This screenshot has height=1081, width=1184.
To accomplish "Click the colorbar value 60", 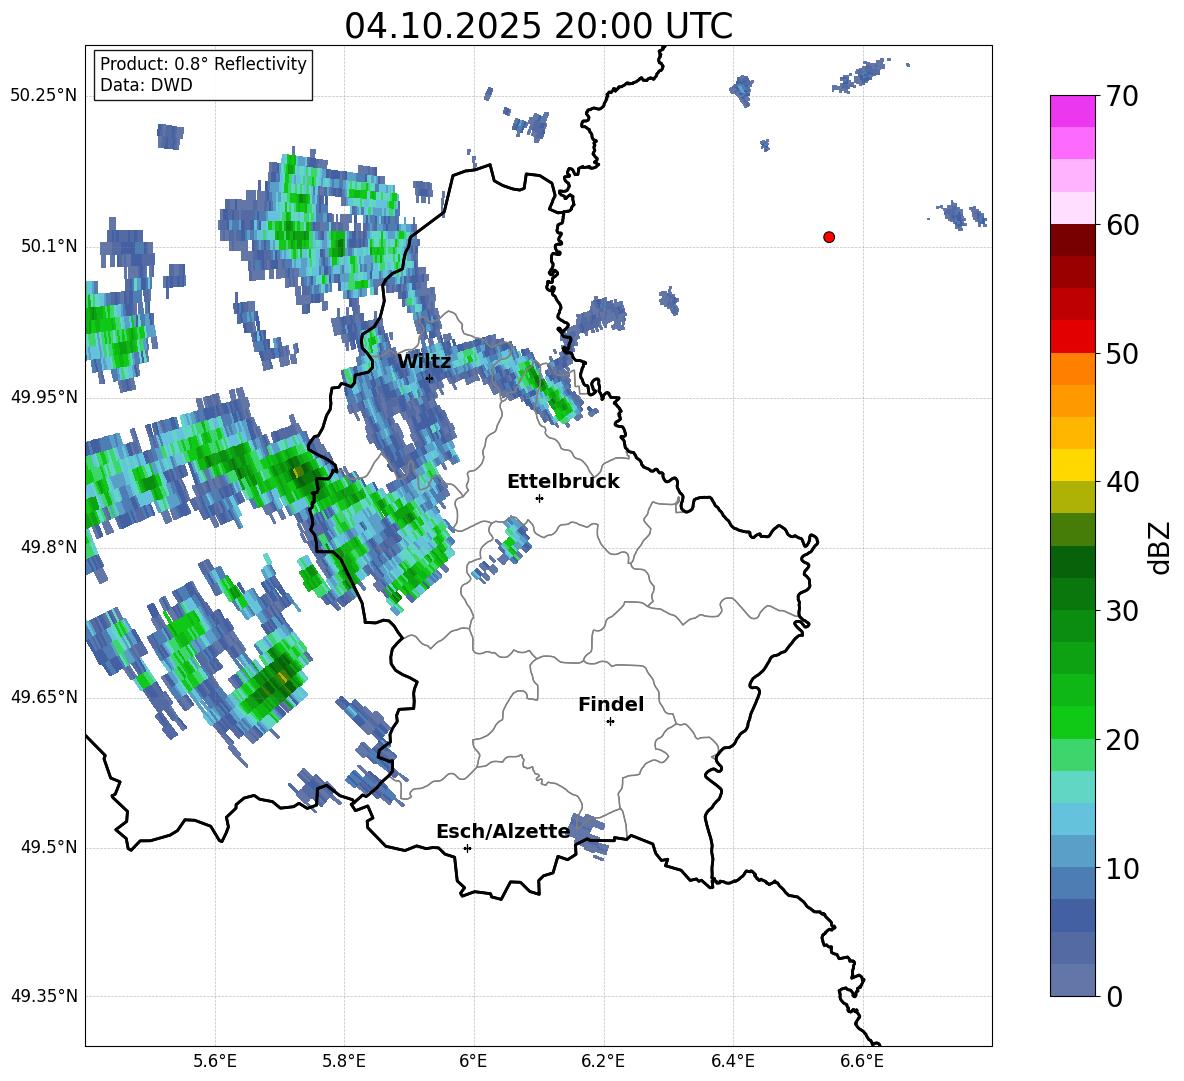I will [x=1122, y=225].
